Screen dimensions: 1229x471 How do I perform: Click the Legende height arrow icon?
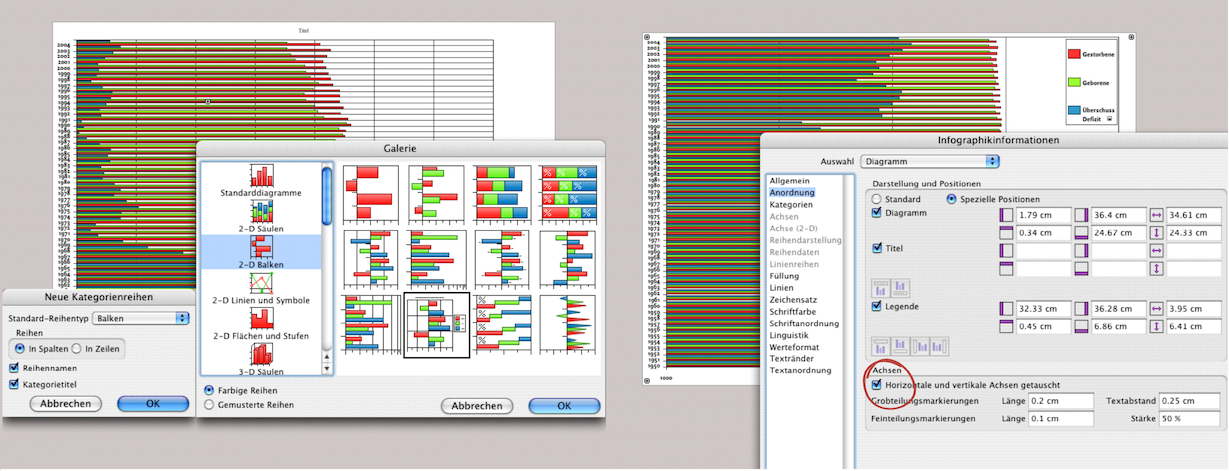pos(1157,326)
